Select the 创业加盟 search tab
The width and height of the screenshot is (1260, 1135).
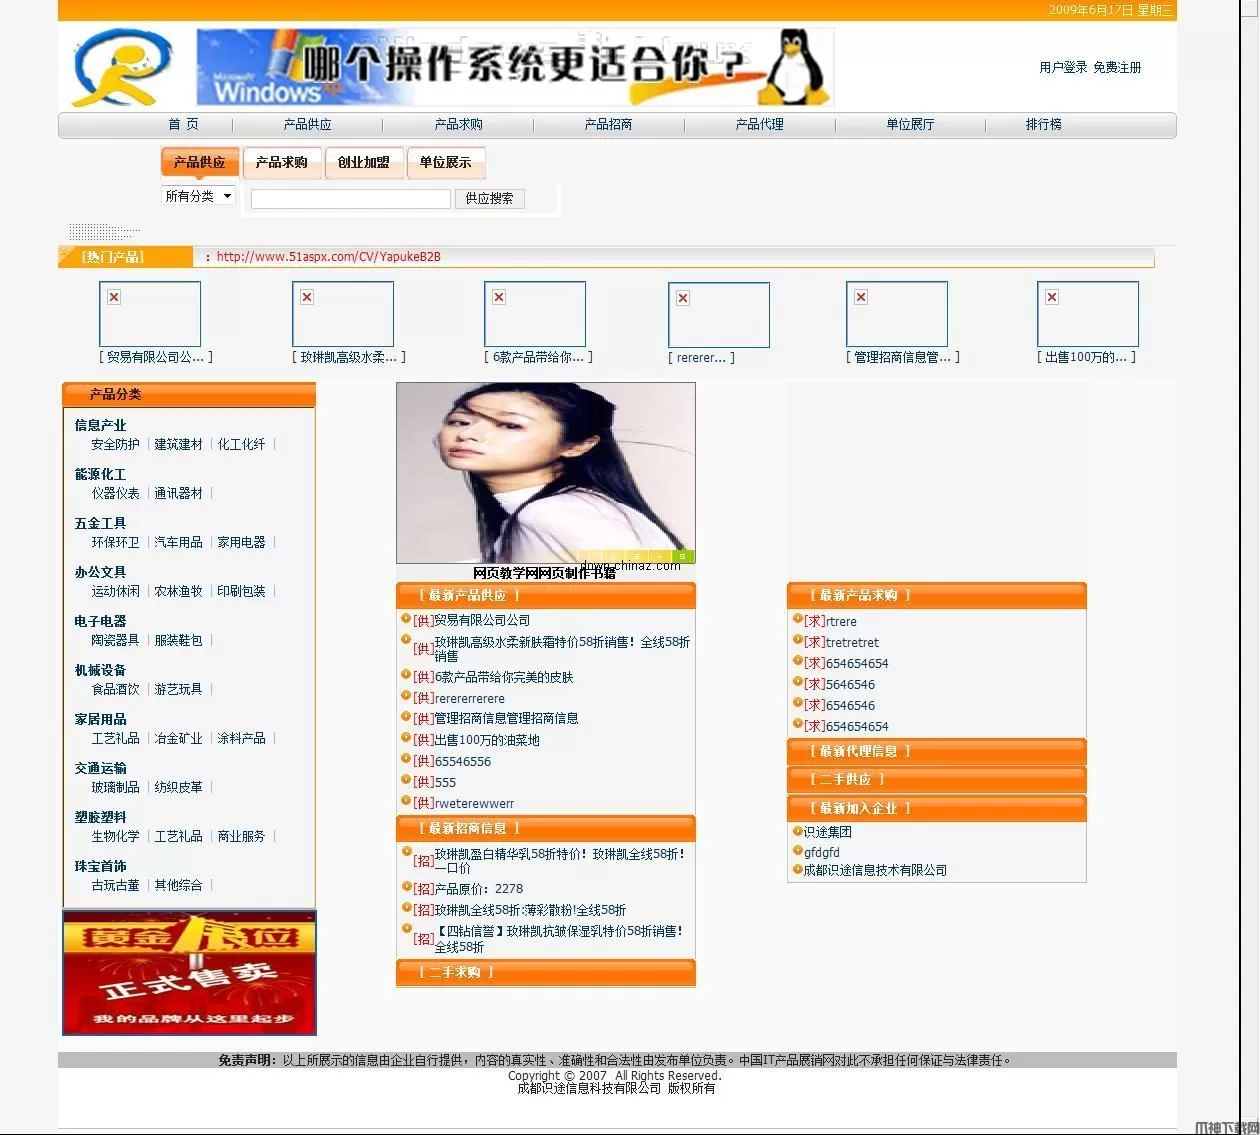point(363,162)
